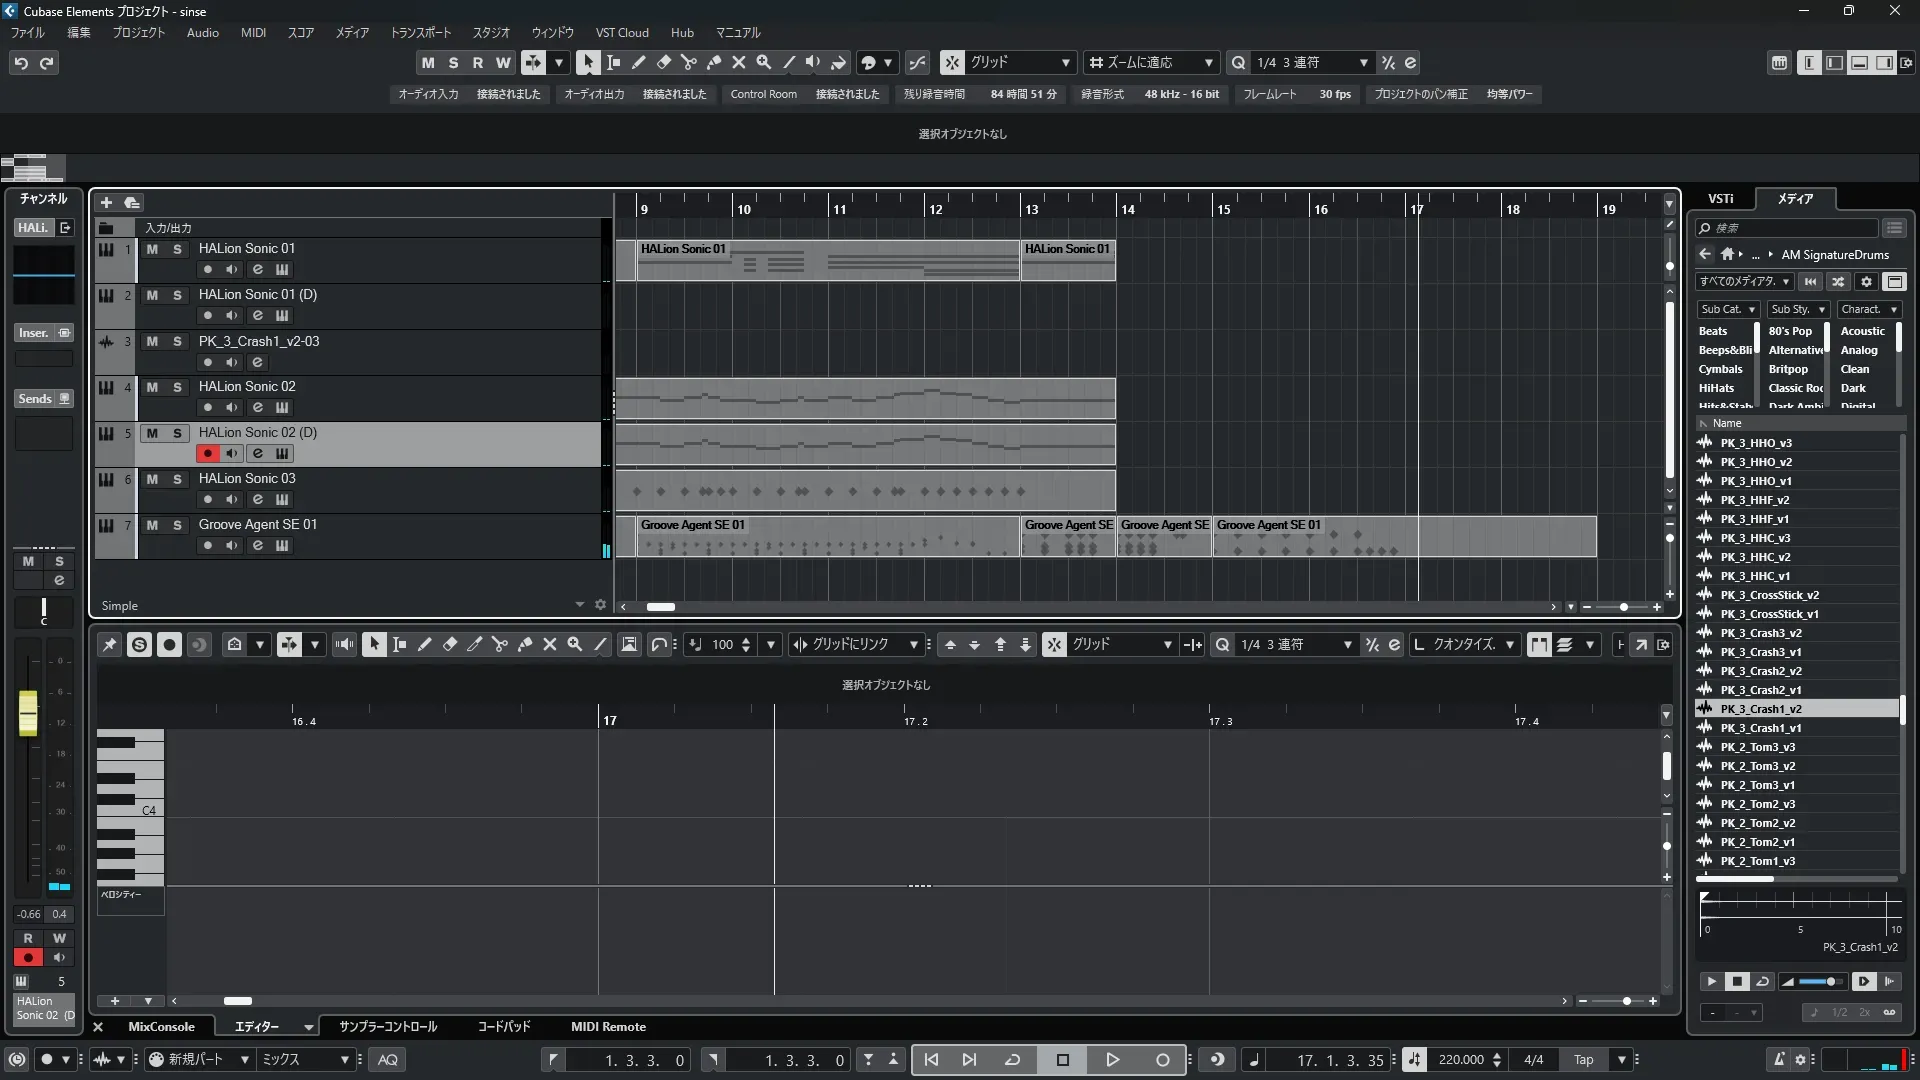The image size is (1920, 1080).
Task: Open the Sub Cat. filter dropdown
Action: pyautogui.click(x=1727, y=309)
